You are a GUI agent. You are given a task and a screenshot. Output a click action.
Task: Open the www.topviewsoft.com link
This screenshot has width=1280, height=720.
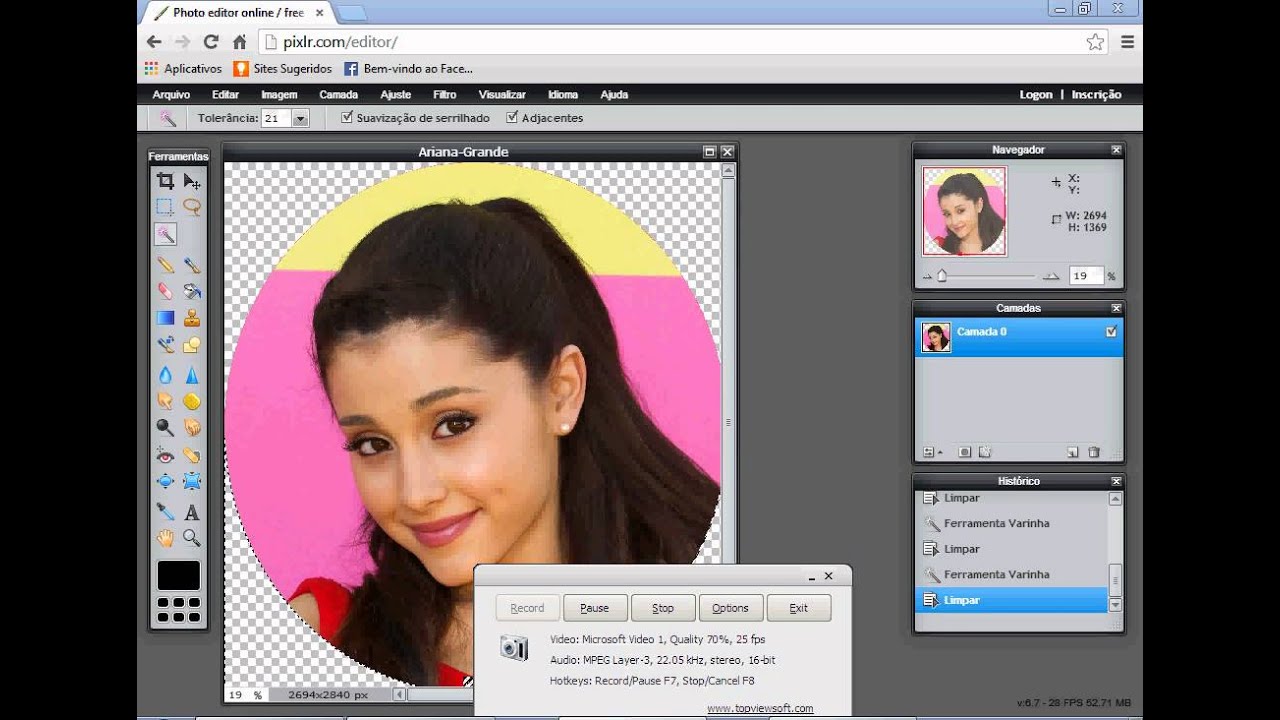760,708
